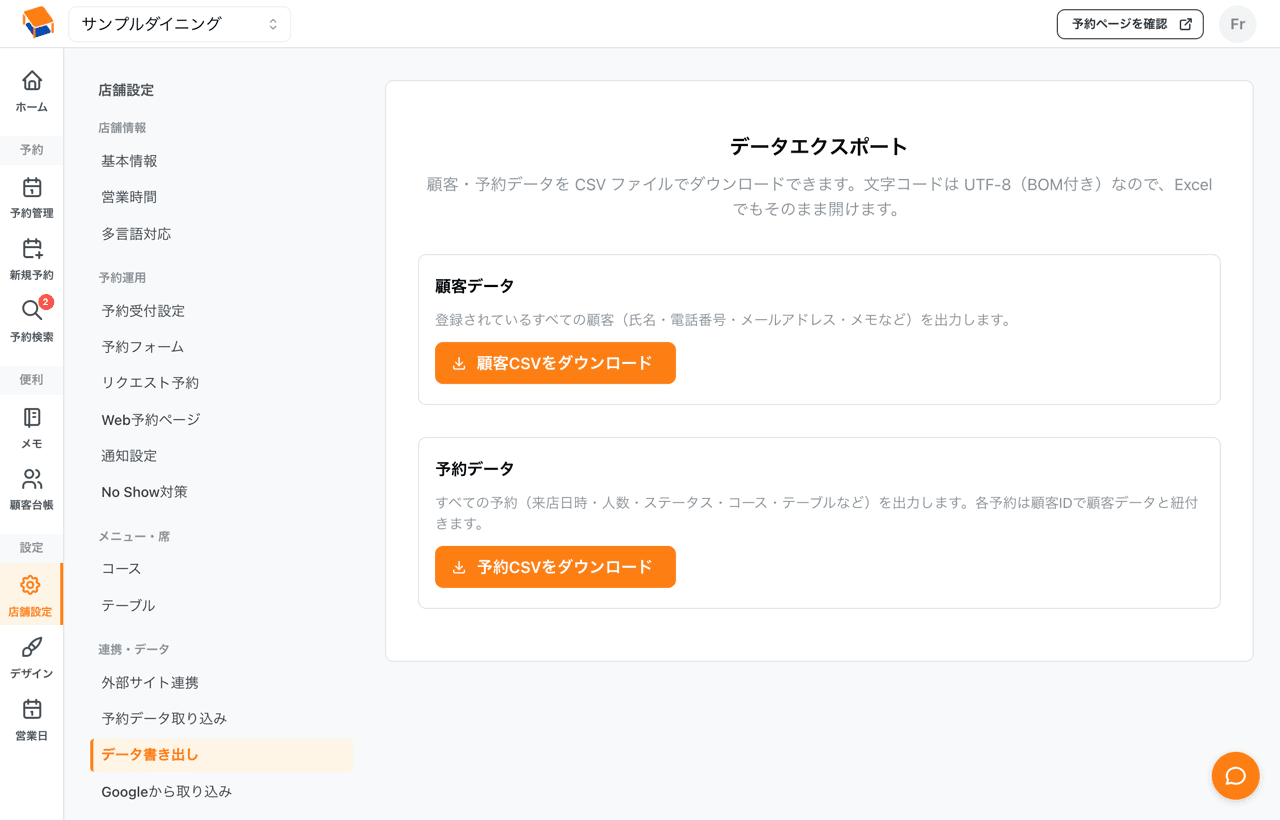The width and height of the screenshot is (1280, 820).
Task: Select 予約受付設定 menu item
Action: point(143,311)
